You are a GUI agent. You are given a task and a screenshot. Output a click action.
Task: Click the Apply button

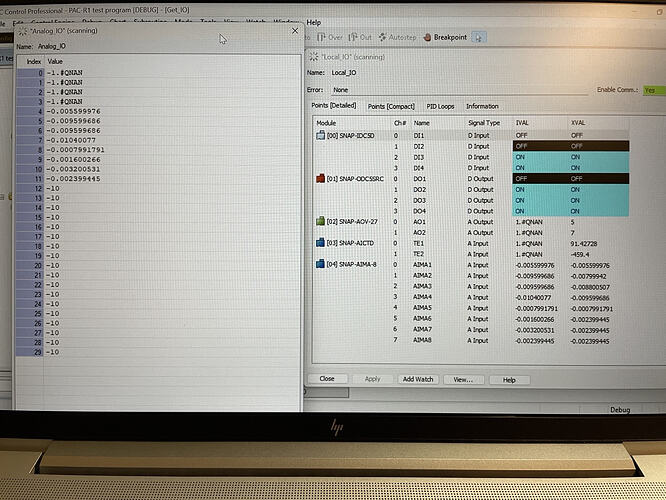pos(372,379)
